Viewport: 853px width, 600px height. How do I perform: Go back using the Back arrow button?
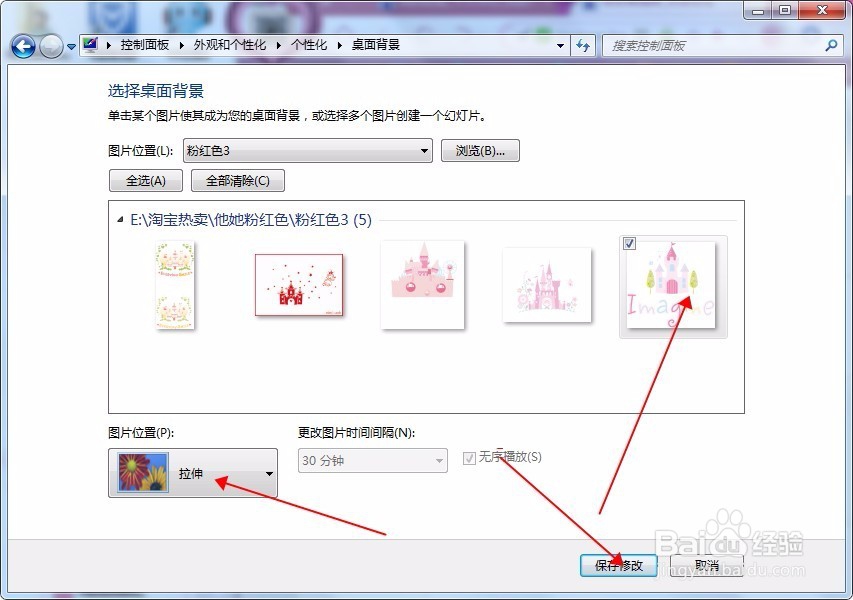coord(23,47)
